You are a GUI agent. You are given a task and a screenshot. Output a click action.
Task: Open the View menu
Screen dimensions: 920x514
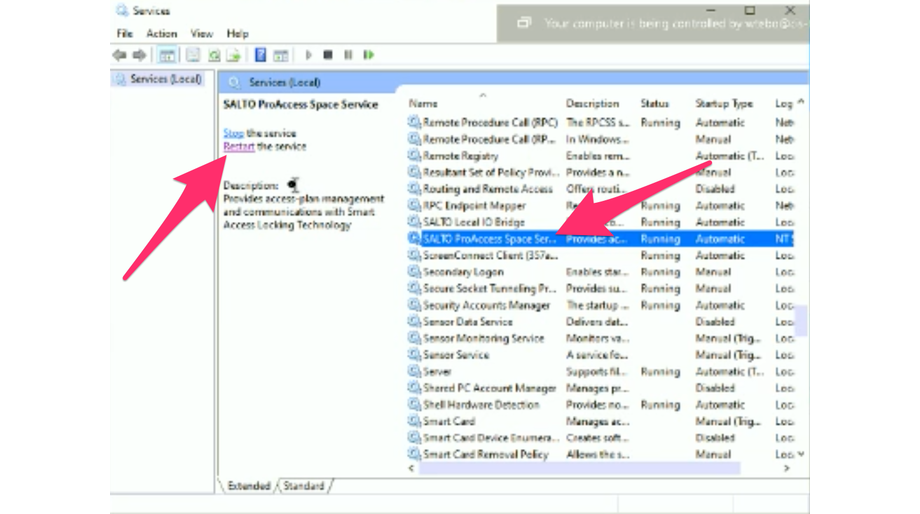[x=201, y=33]
